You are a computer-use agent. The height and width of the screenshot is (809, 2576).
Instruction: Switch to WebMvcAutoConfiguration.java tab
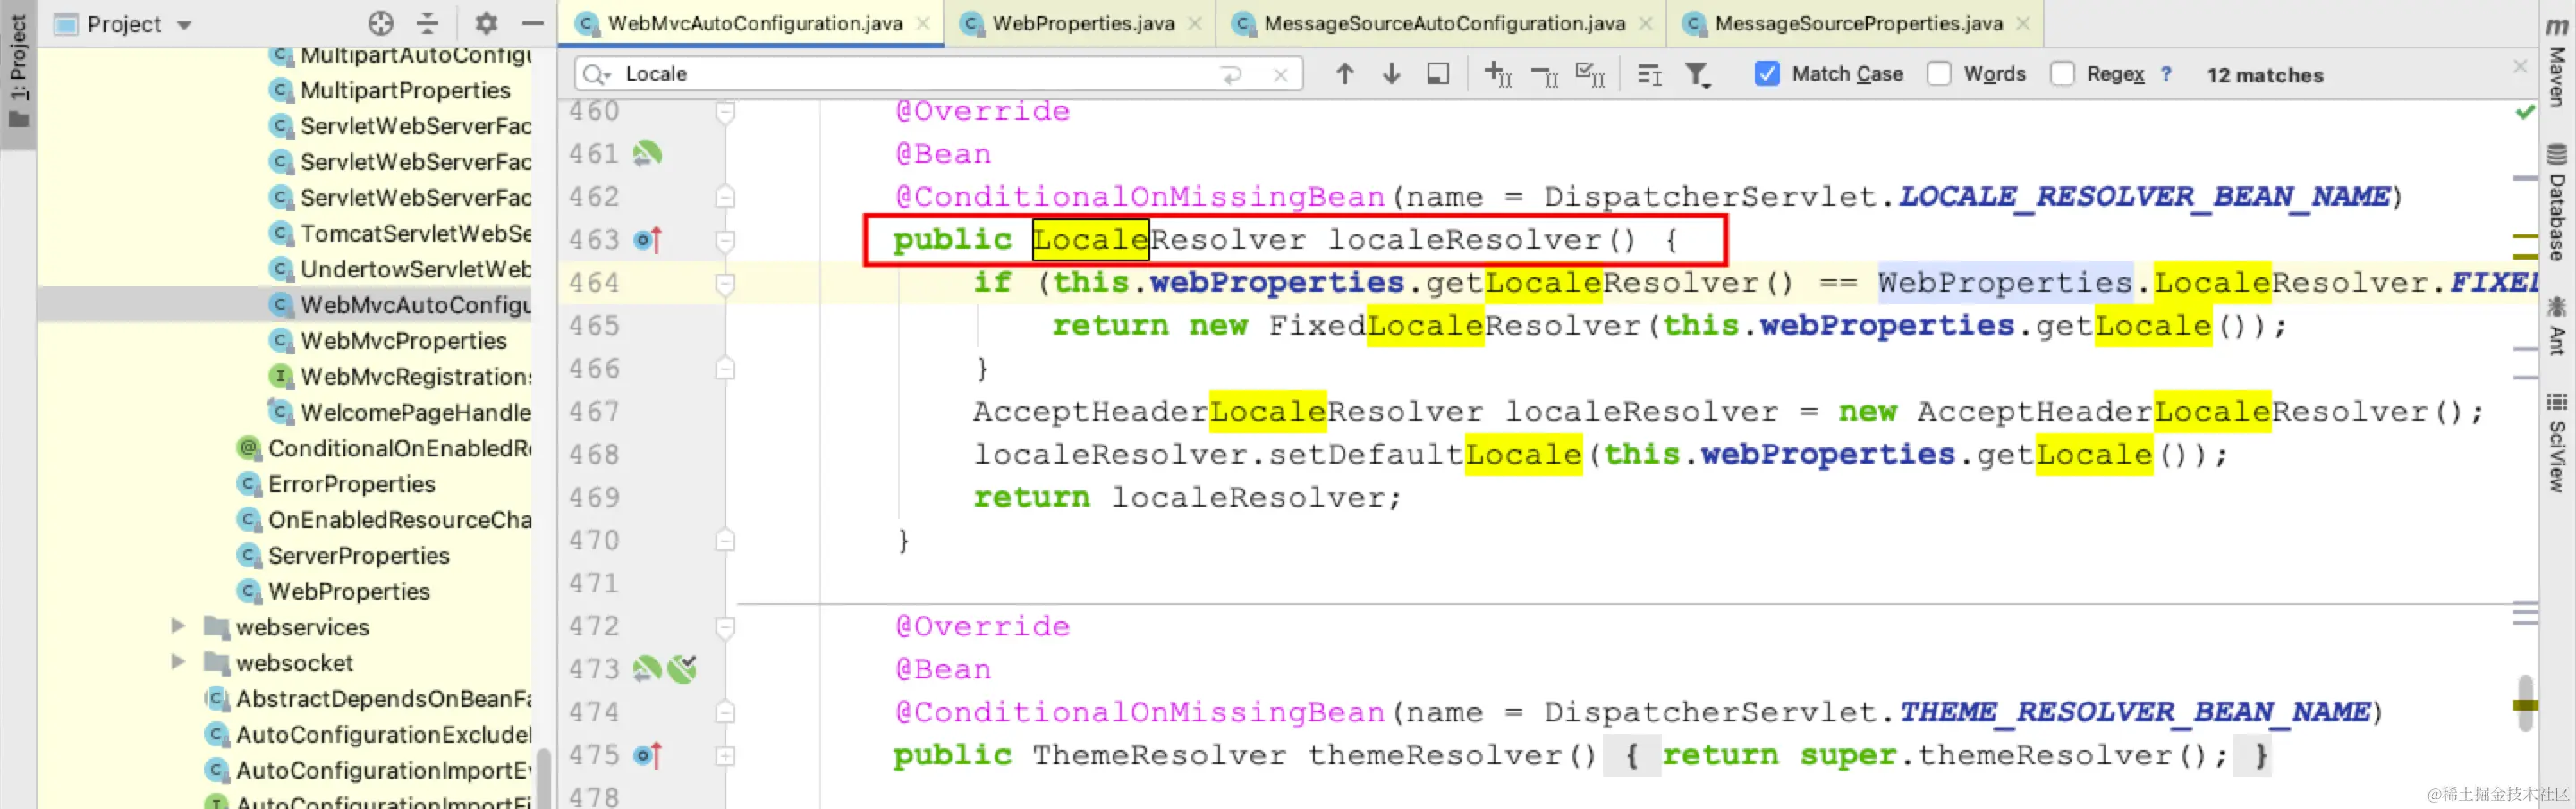click(753, 23)
